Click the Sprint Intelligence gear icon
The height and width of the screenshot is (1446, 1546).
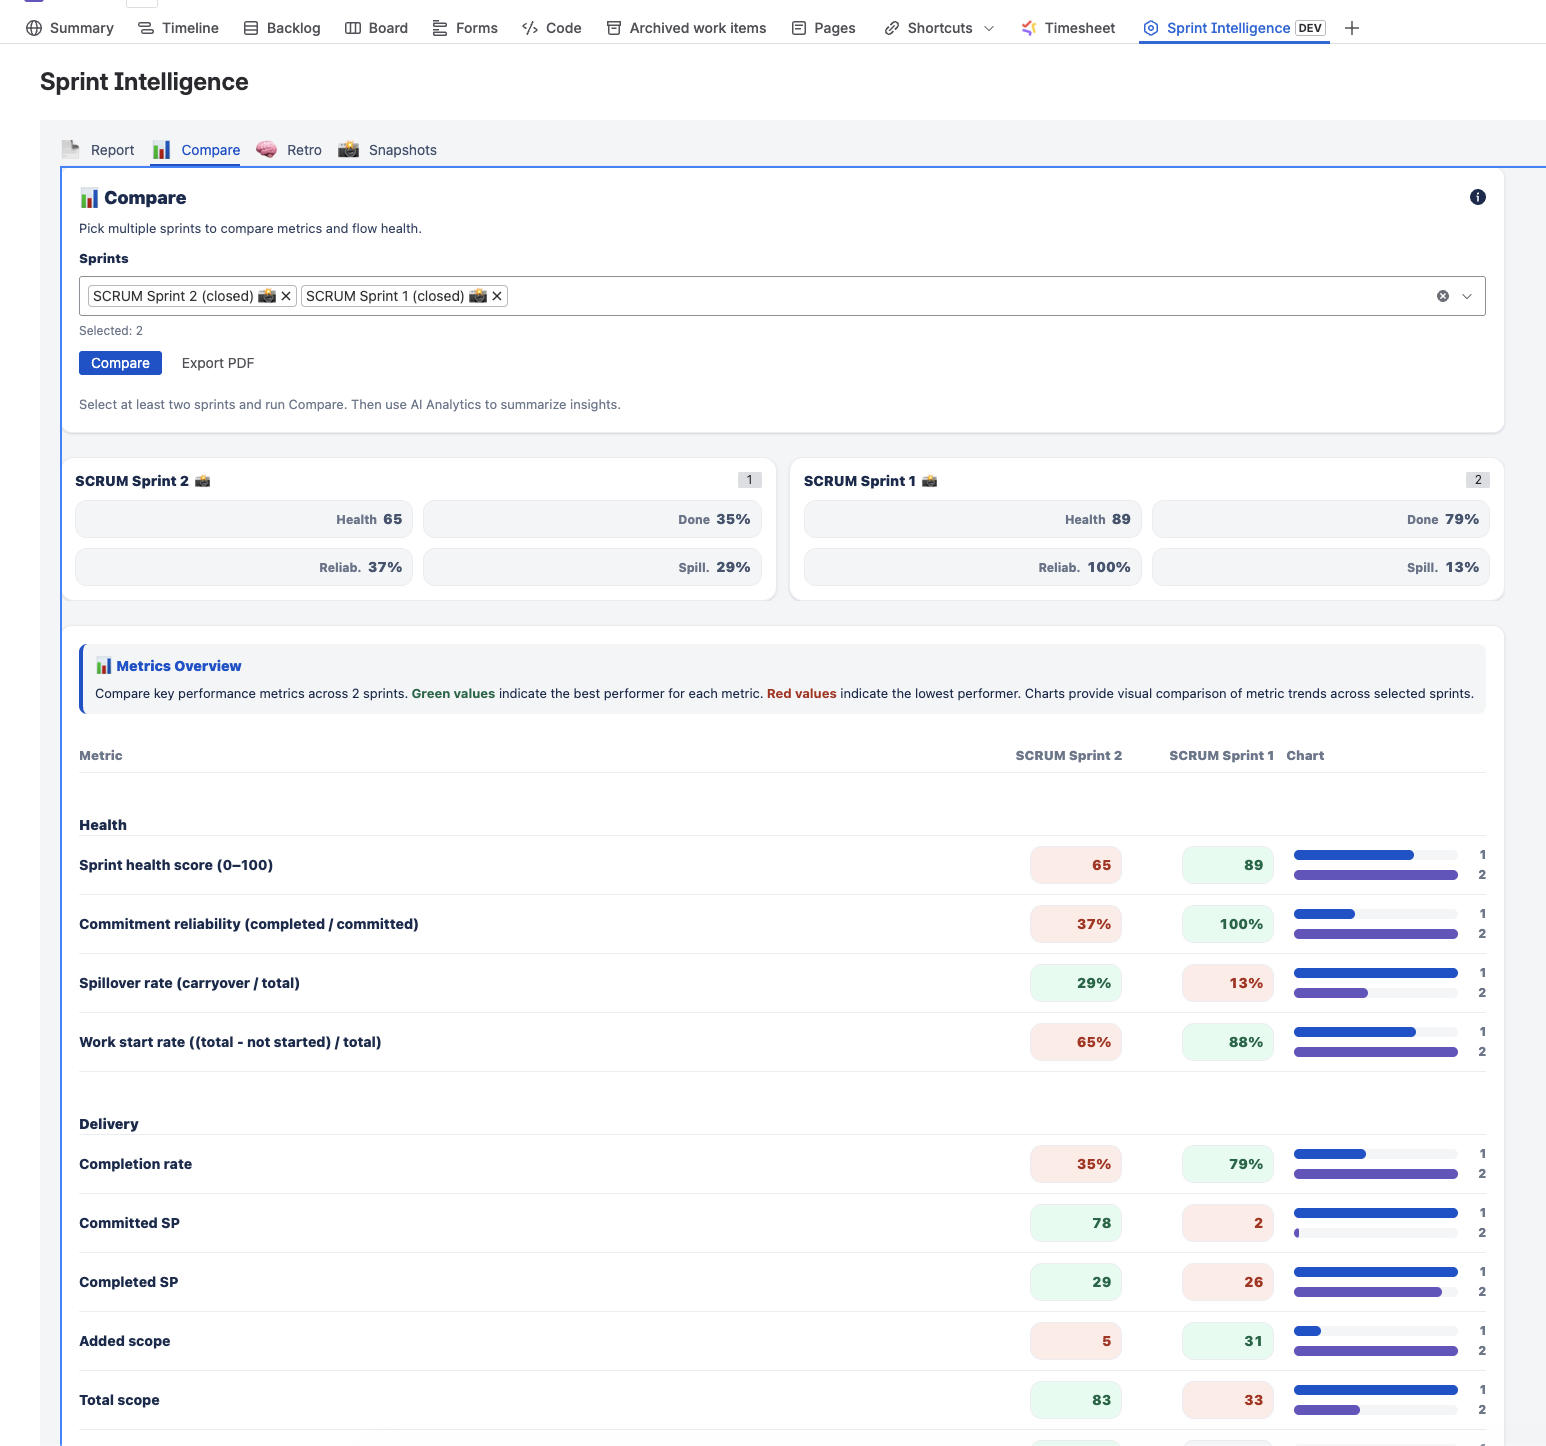point(1152,27)
